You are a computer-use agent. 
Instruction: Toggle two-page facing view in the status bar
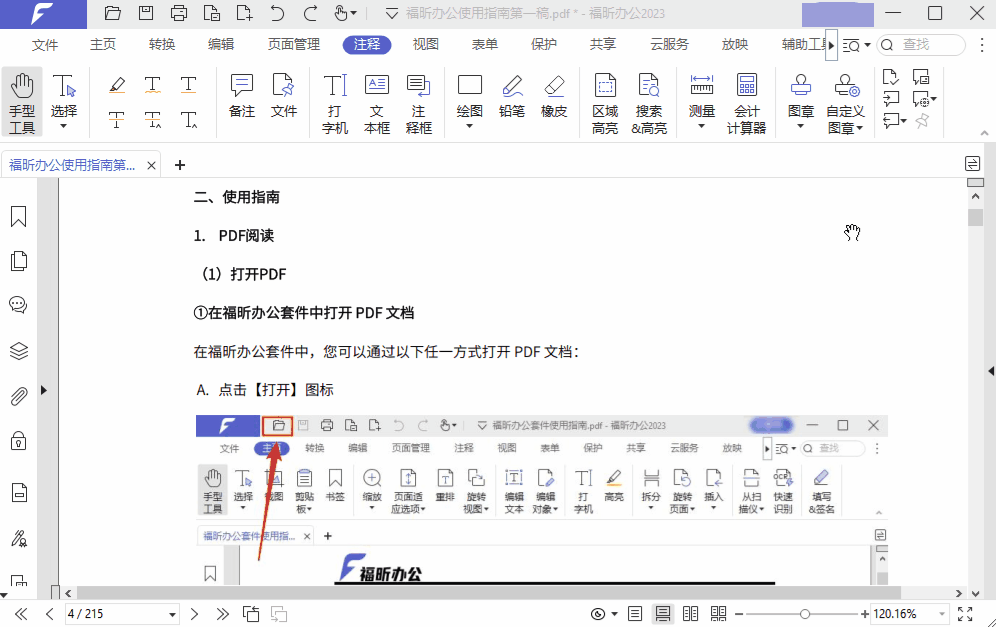coord(690,613)
